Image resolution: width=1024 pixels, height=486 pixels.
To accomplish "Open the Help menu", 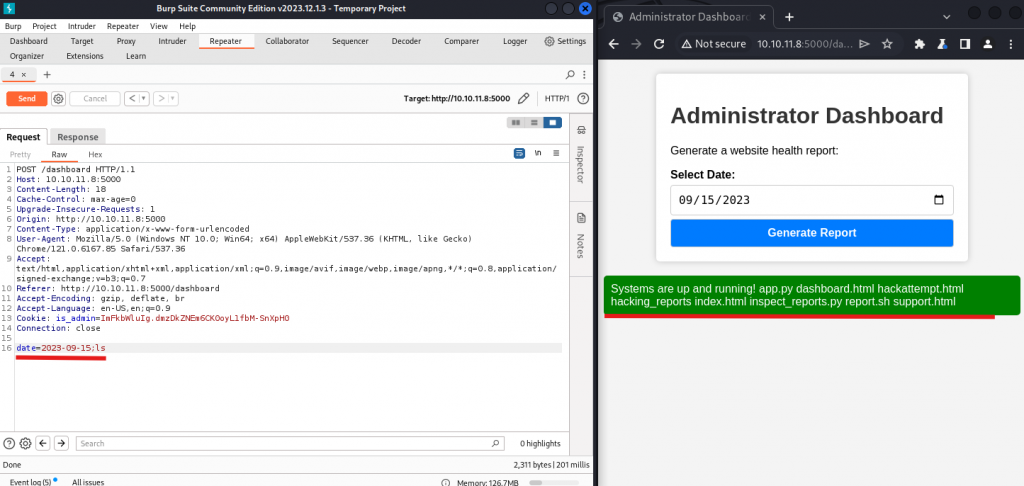I will (x=187, y=26).
